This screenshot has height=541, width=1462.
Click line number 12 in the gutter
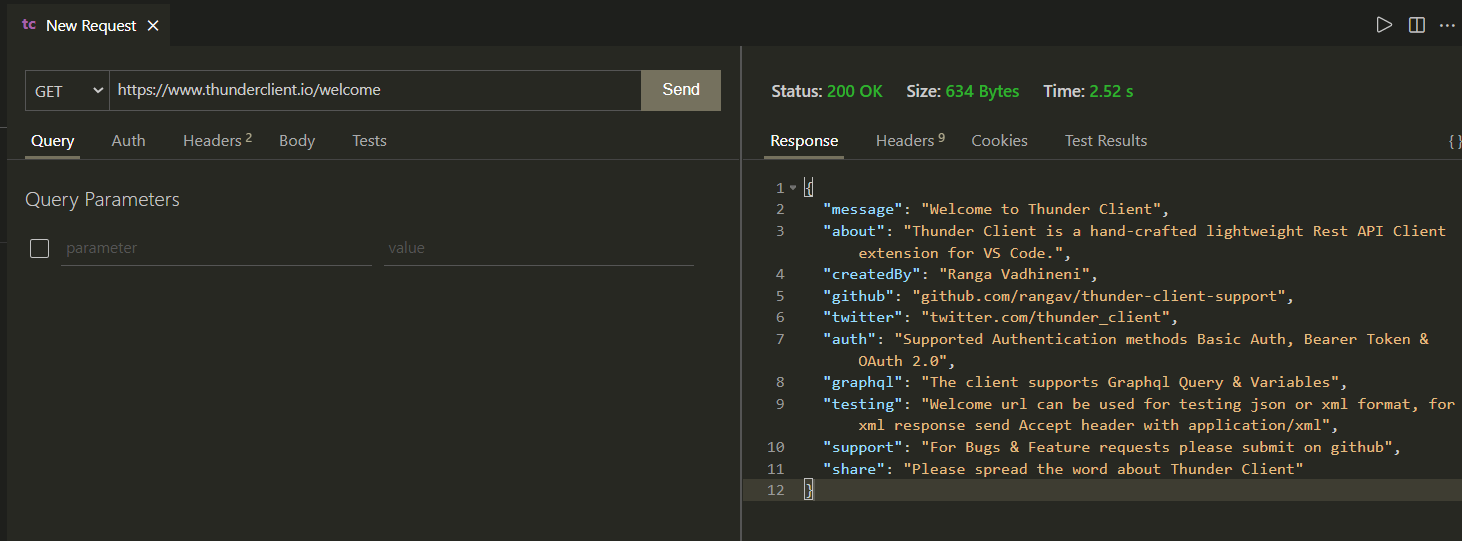(776, 490)
